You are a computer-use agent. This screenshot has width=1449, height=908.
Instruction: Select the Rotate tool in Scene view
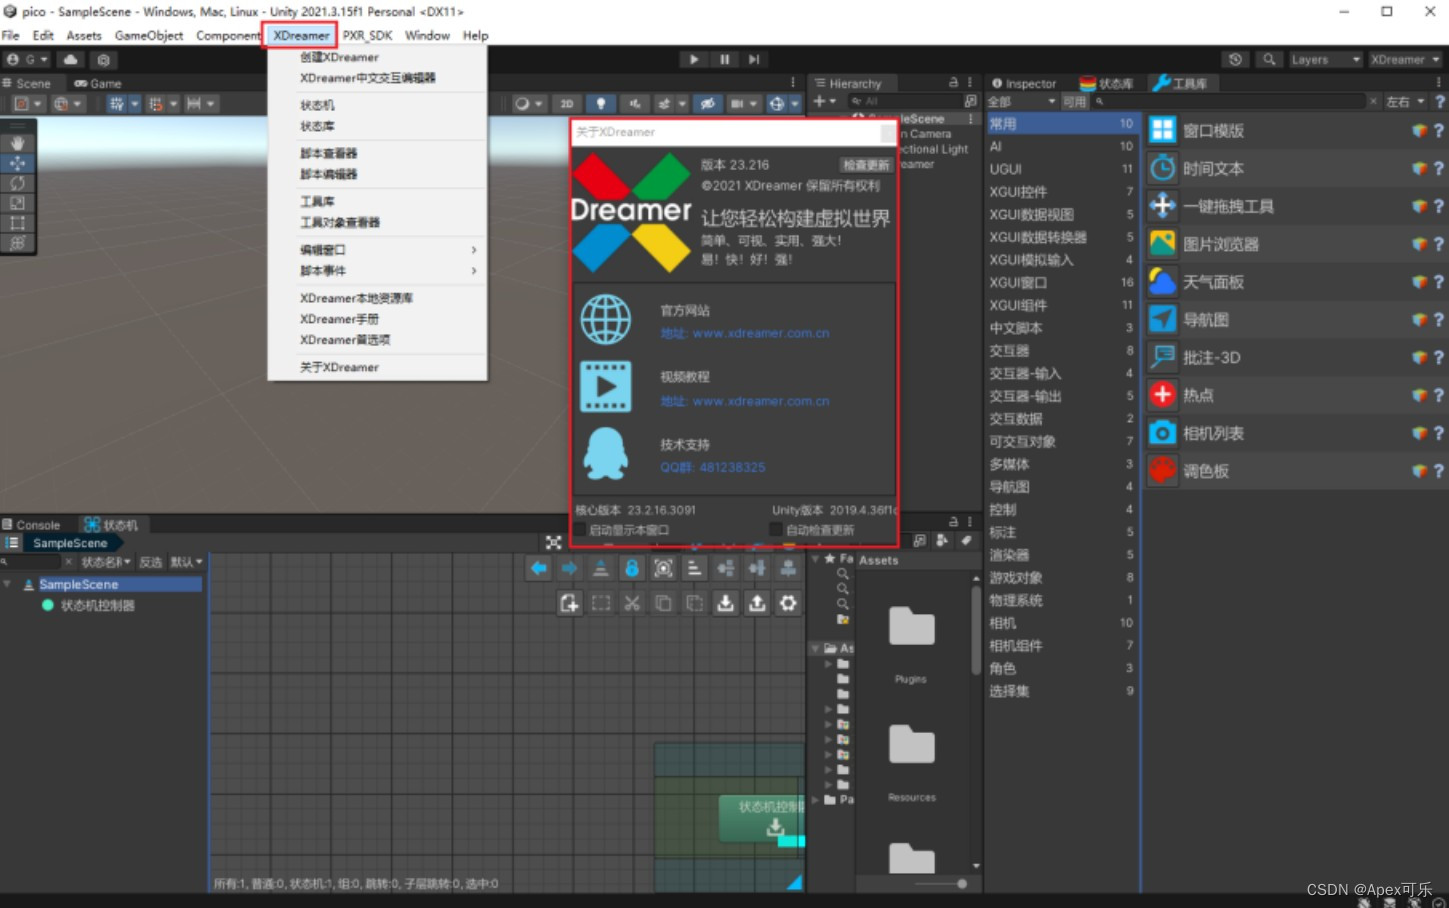18,183
